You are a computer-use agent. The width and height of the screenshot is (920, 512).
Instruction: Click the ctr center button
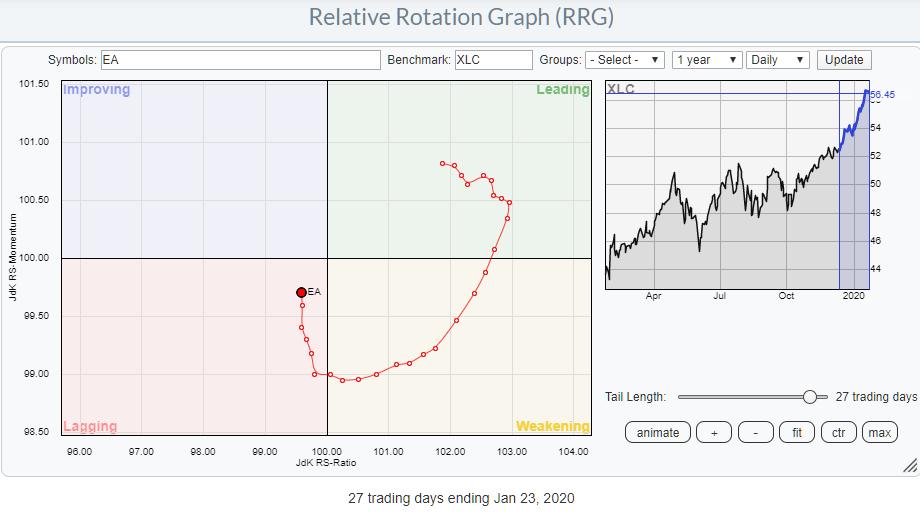(x=839, y=432)
